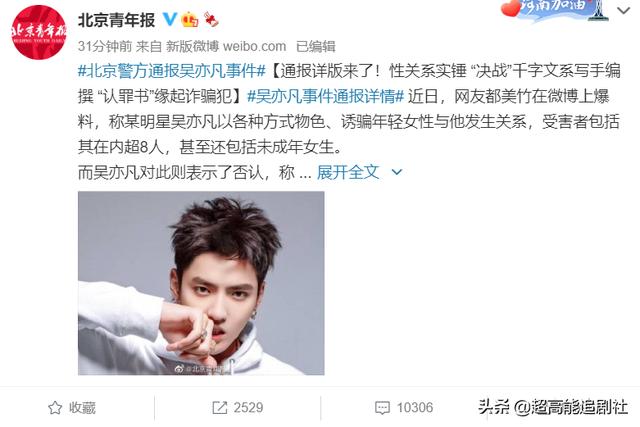Click the star icon to favorite post
The width and height of the screenshot is (640, 427).
(55, 407)
